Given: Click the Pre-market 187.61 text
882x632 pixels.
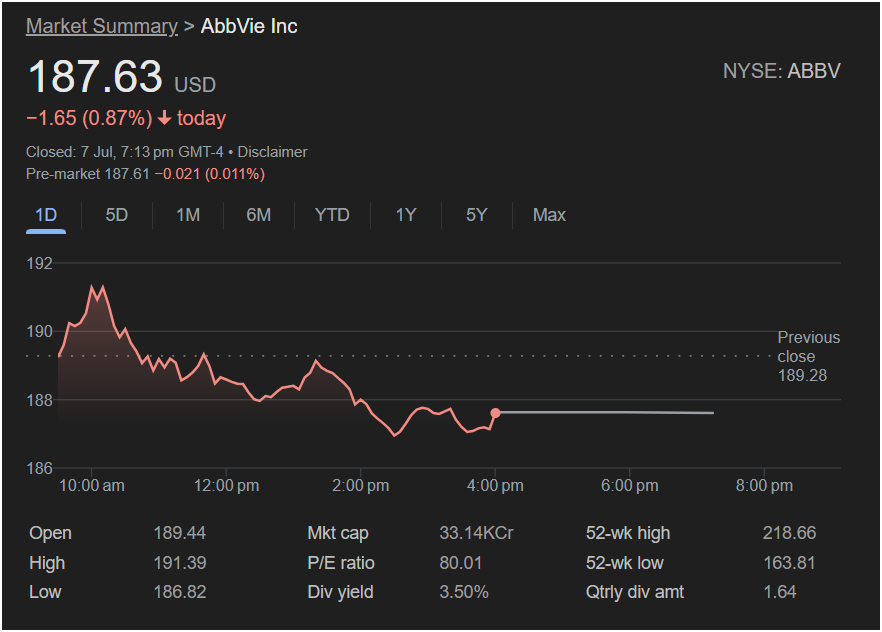Looking at the screenshot, I should coord(88,174).
